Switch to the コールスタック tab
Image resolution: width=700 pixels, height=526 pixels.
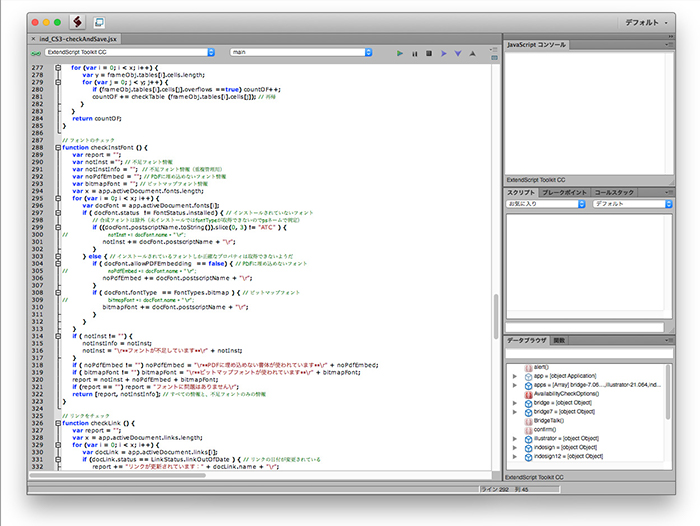613,191
